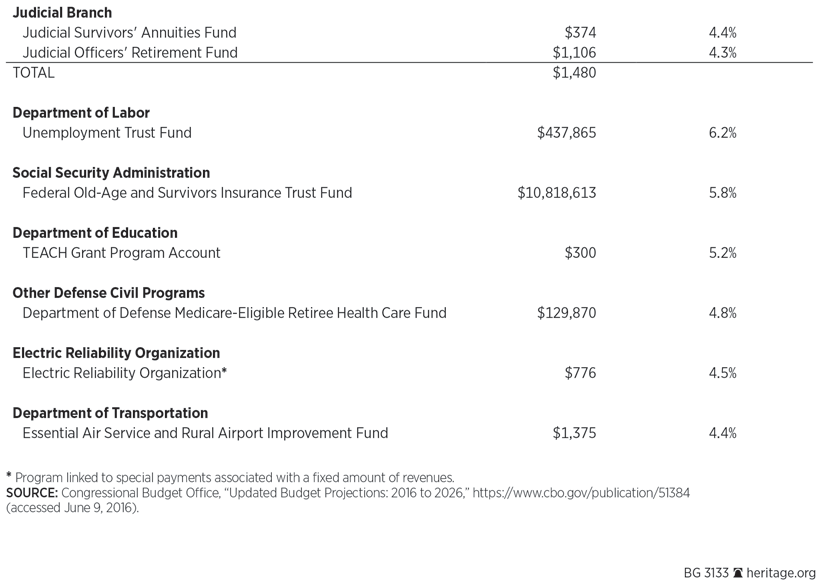This screenshot has height=583, width=825.
Task: Click the Judicial Branch section heading
Action: click(x=62, y=13)
